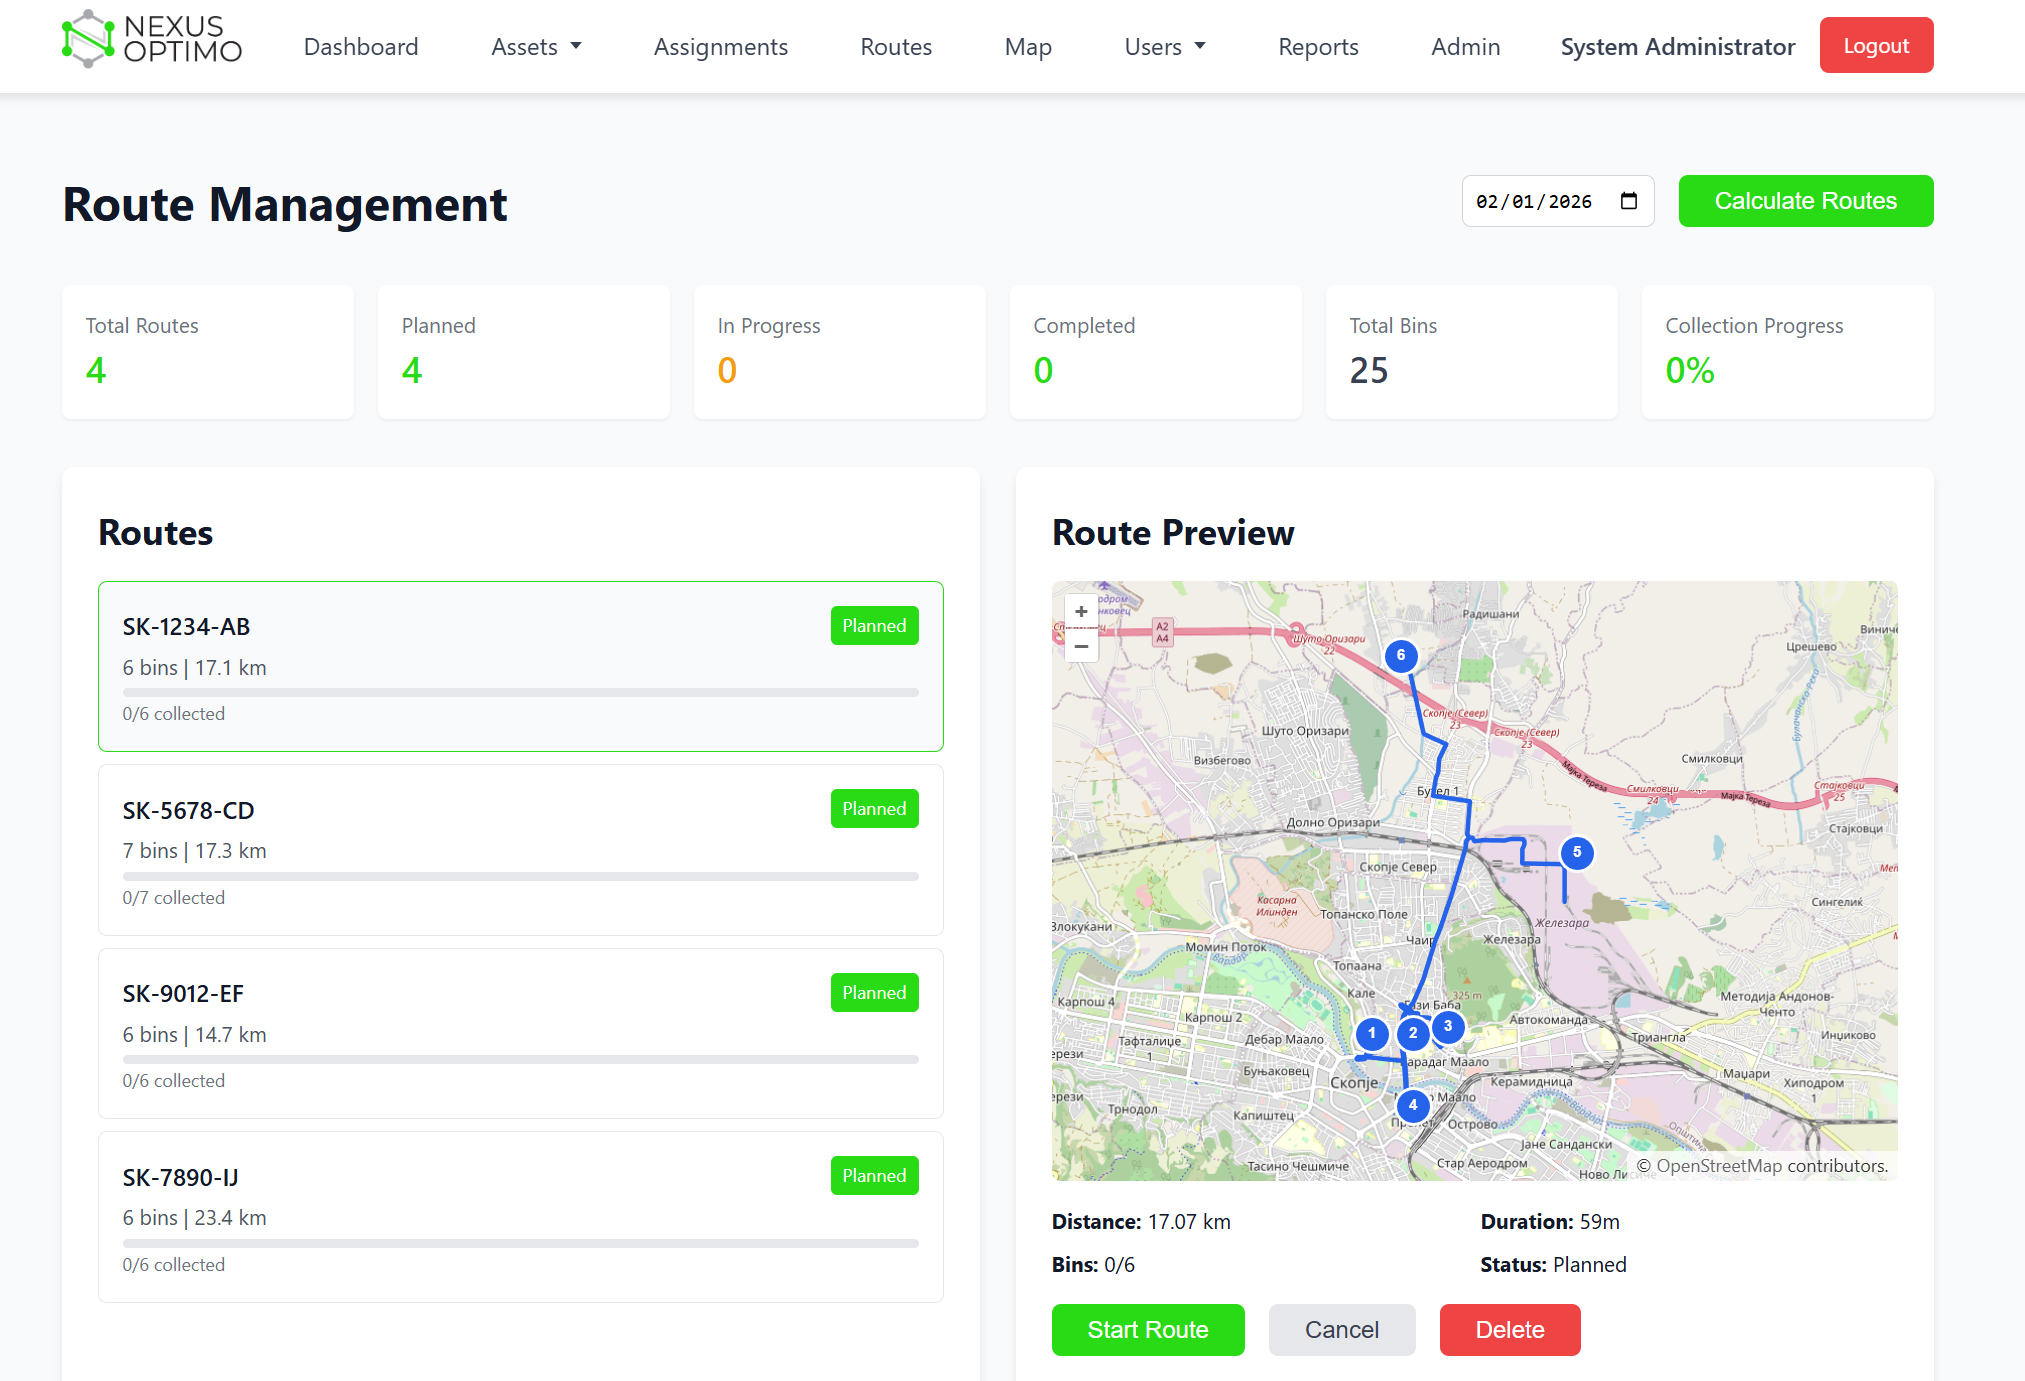Zoom in on the route map
Viewport: 2025px width, 1381px height.
click(x=1081, y=612)
